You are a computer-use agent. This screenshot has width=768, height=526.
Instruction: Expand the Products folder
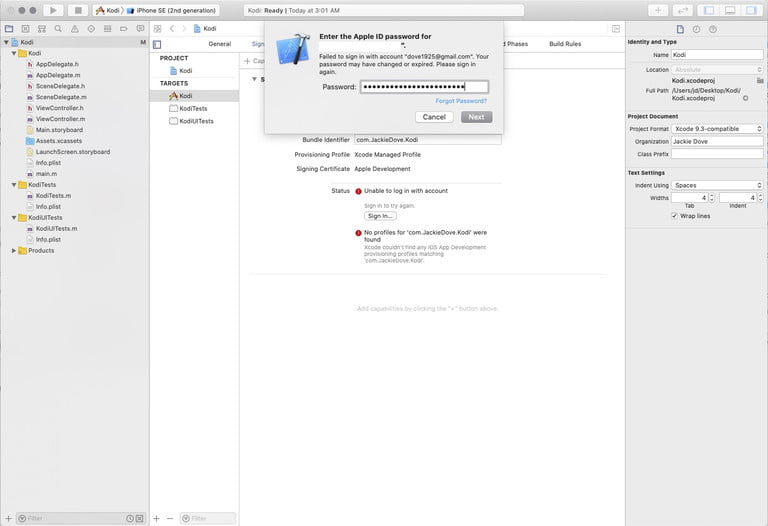[x=14, y=250]
